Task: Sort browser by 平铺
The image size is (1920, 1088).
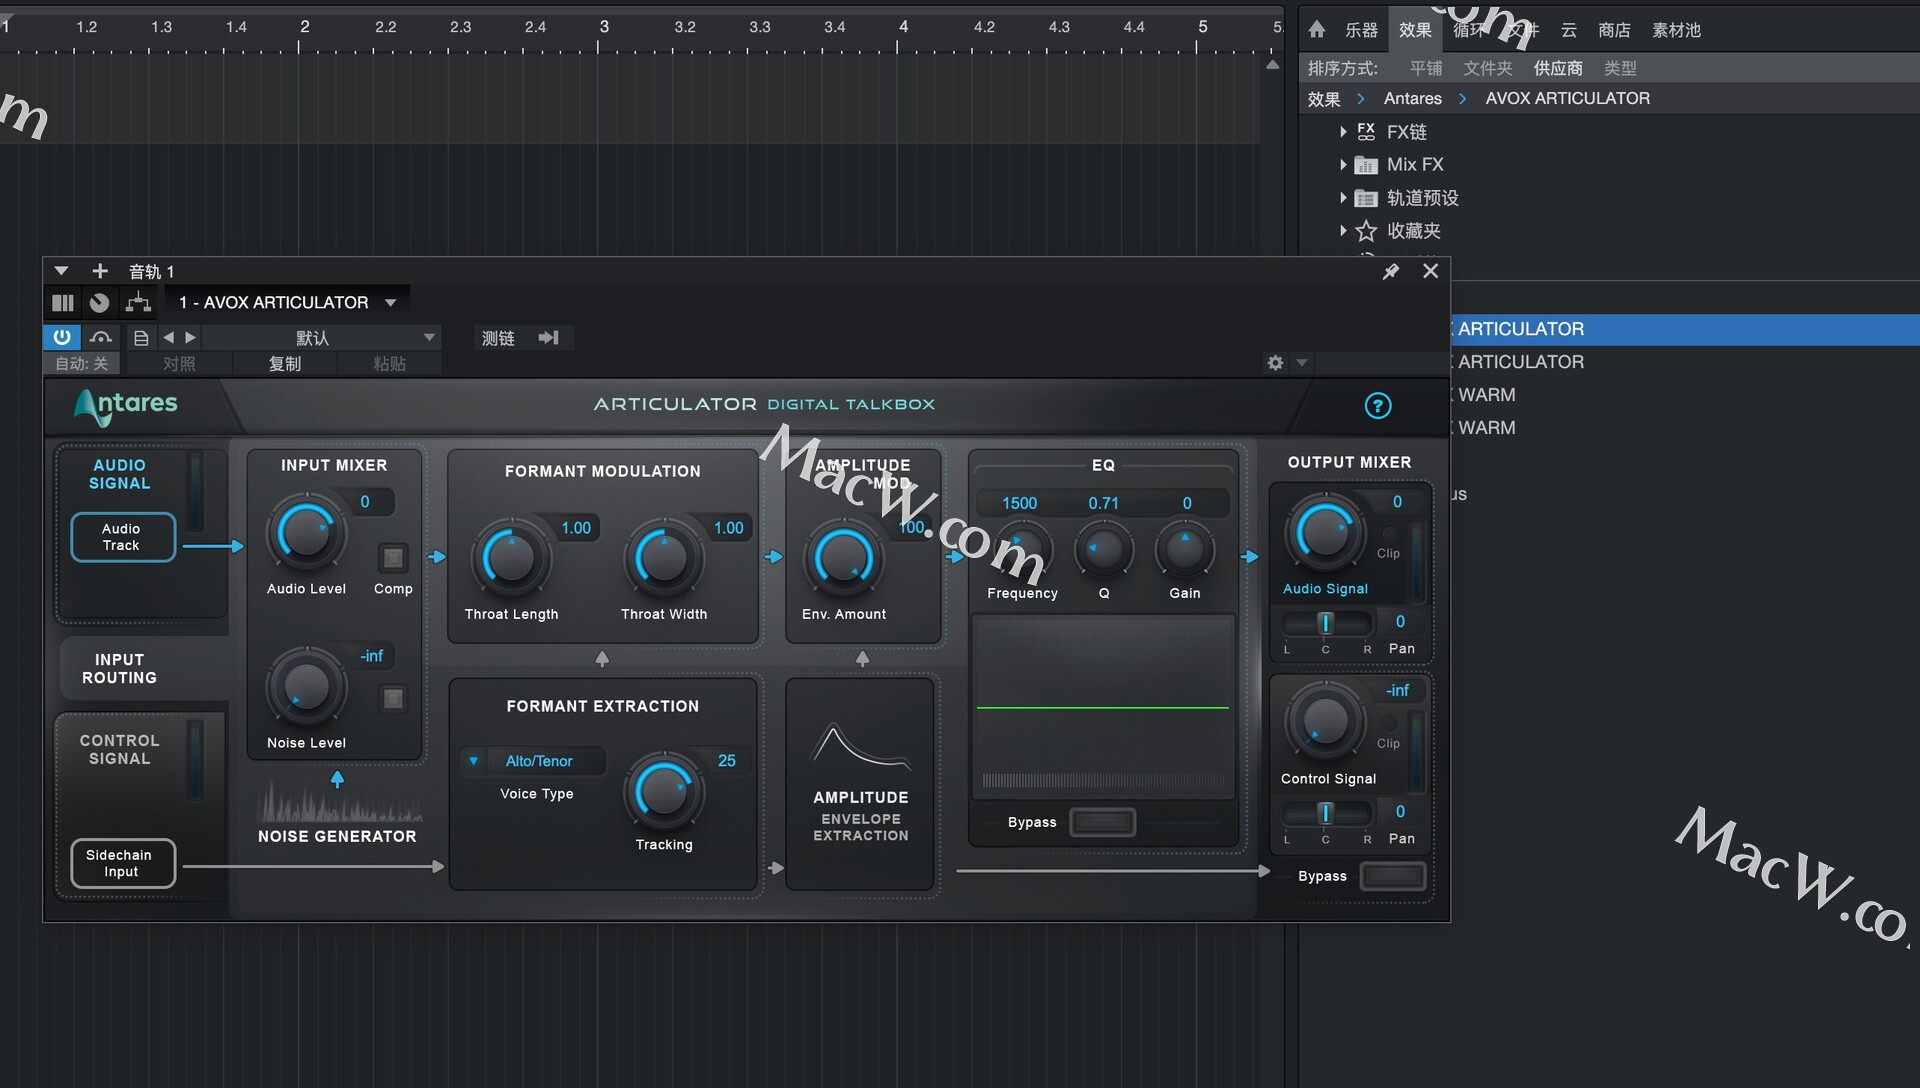Action: 1426,68
